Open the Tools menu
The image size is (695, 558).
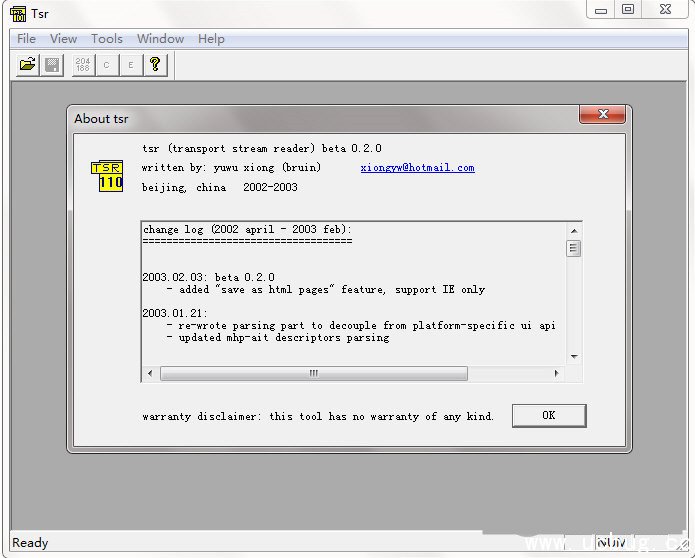pyautogui.click(x=107, y=39)
